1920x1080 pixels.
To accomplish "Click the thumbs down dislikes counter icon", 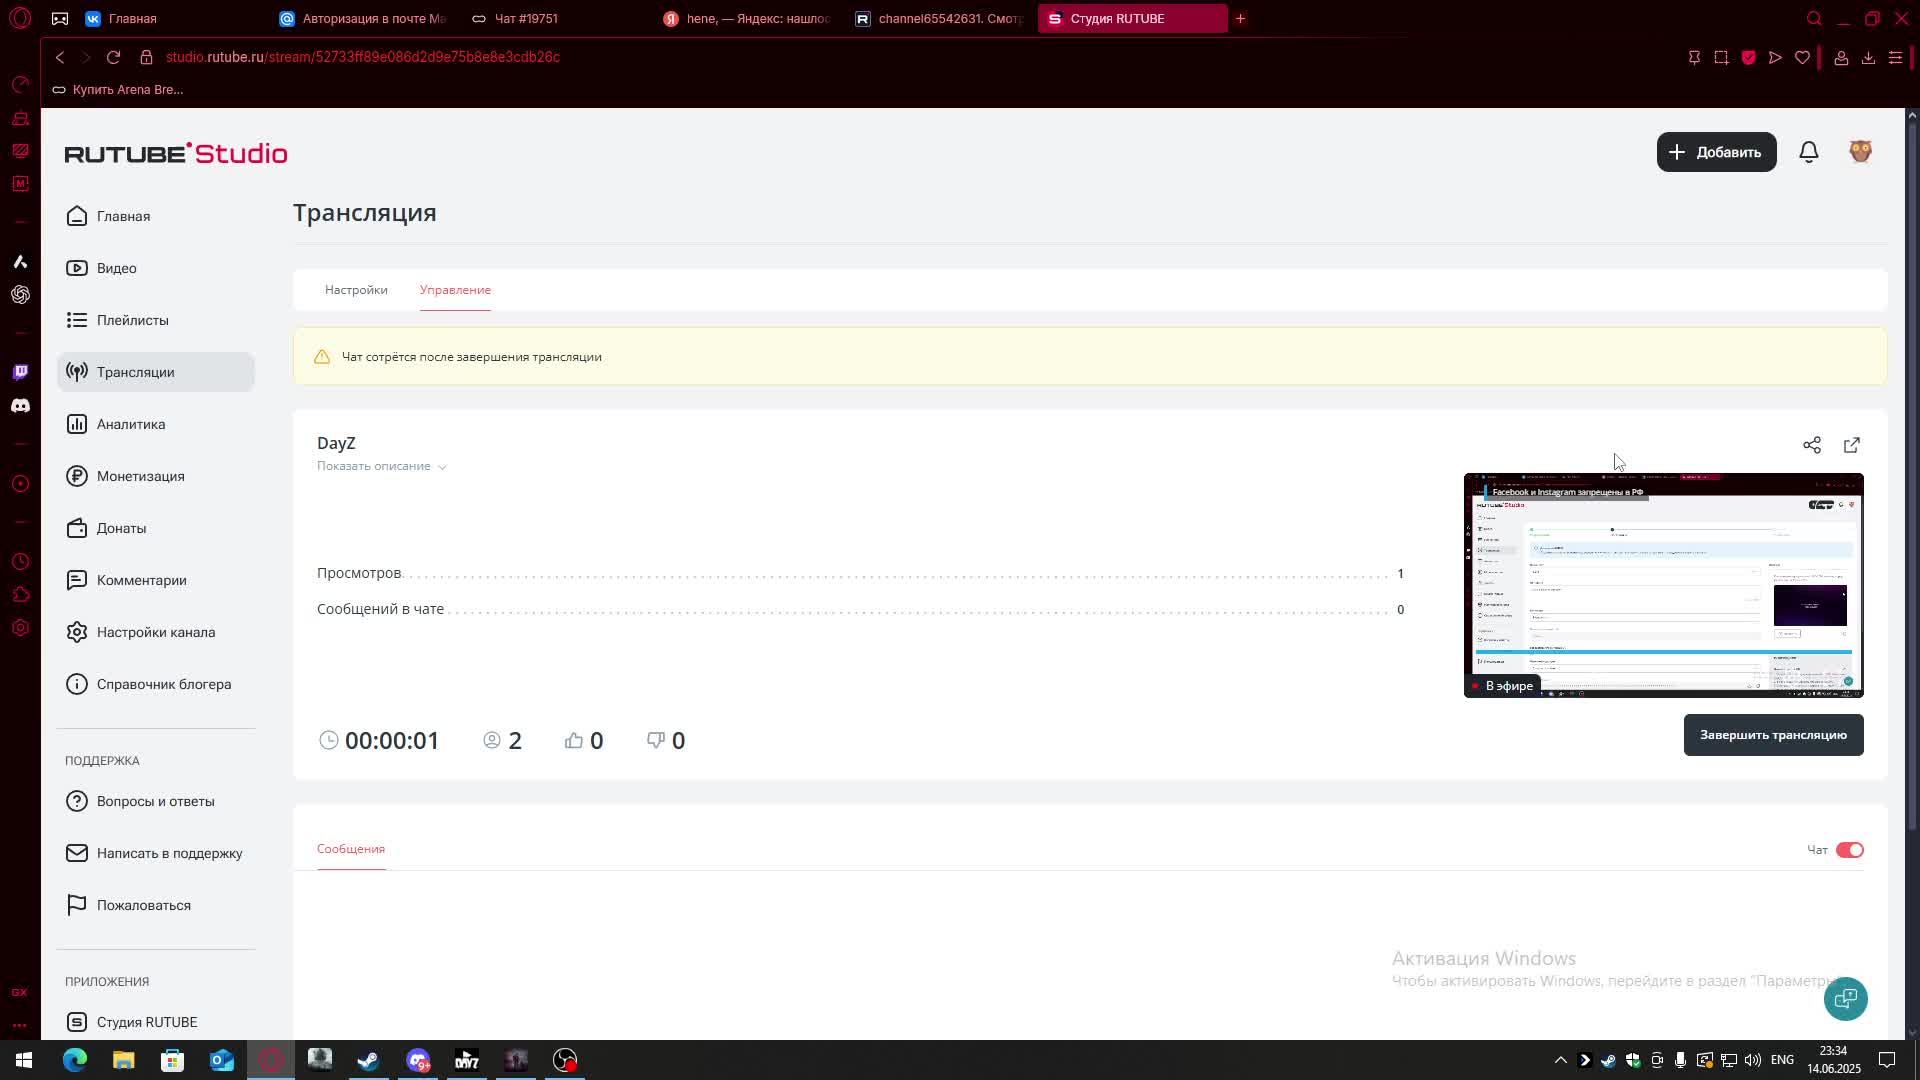I will click(x=655, y=740).
